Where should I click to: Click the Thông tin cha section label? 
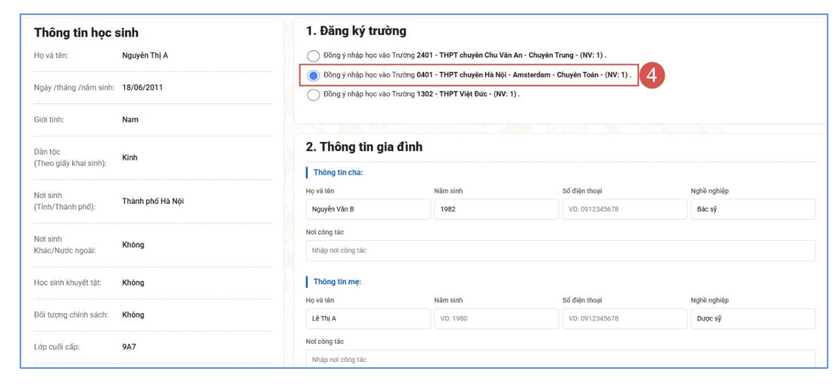339,172
